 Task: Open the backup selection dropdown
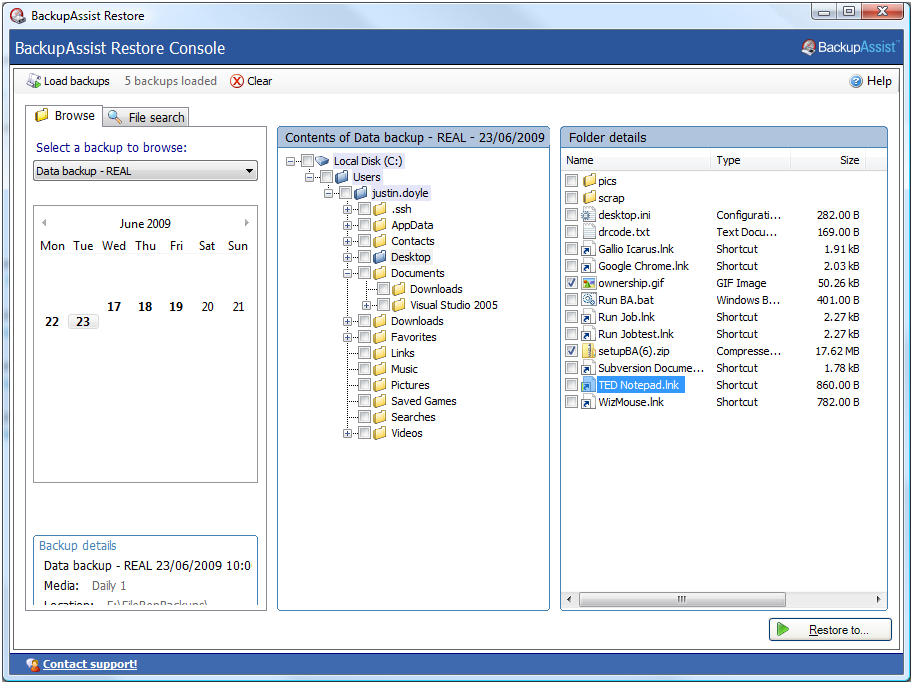[249, 171]
